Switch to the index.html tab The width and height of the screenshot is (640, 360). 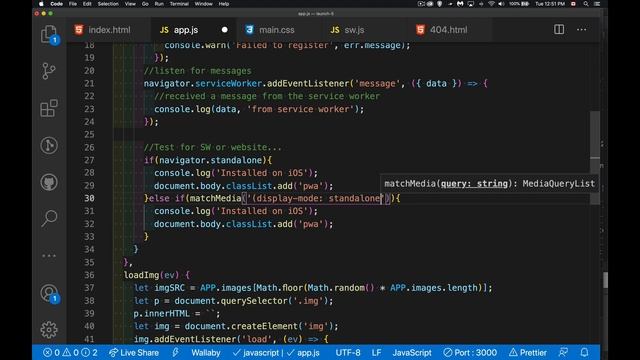click(x=109, y=30)
